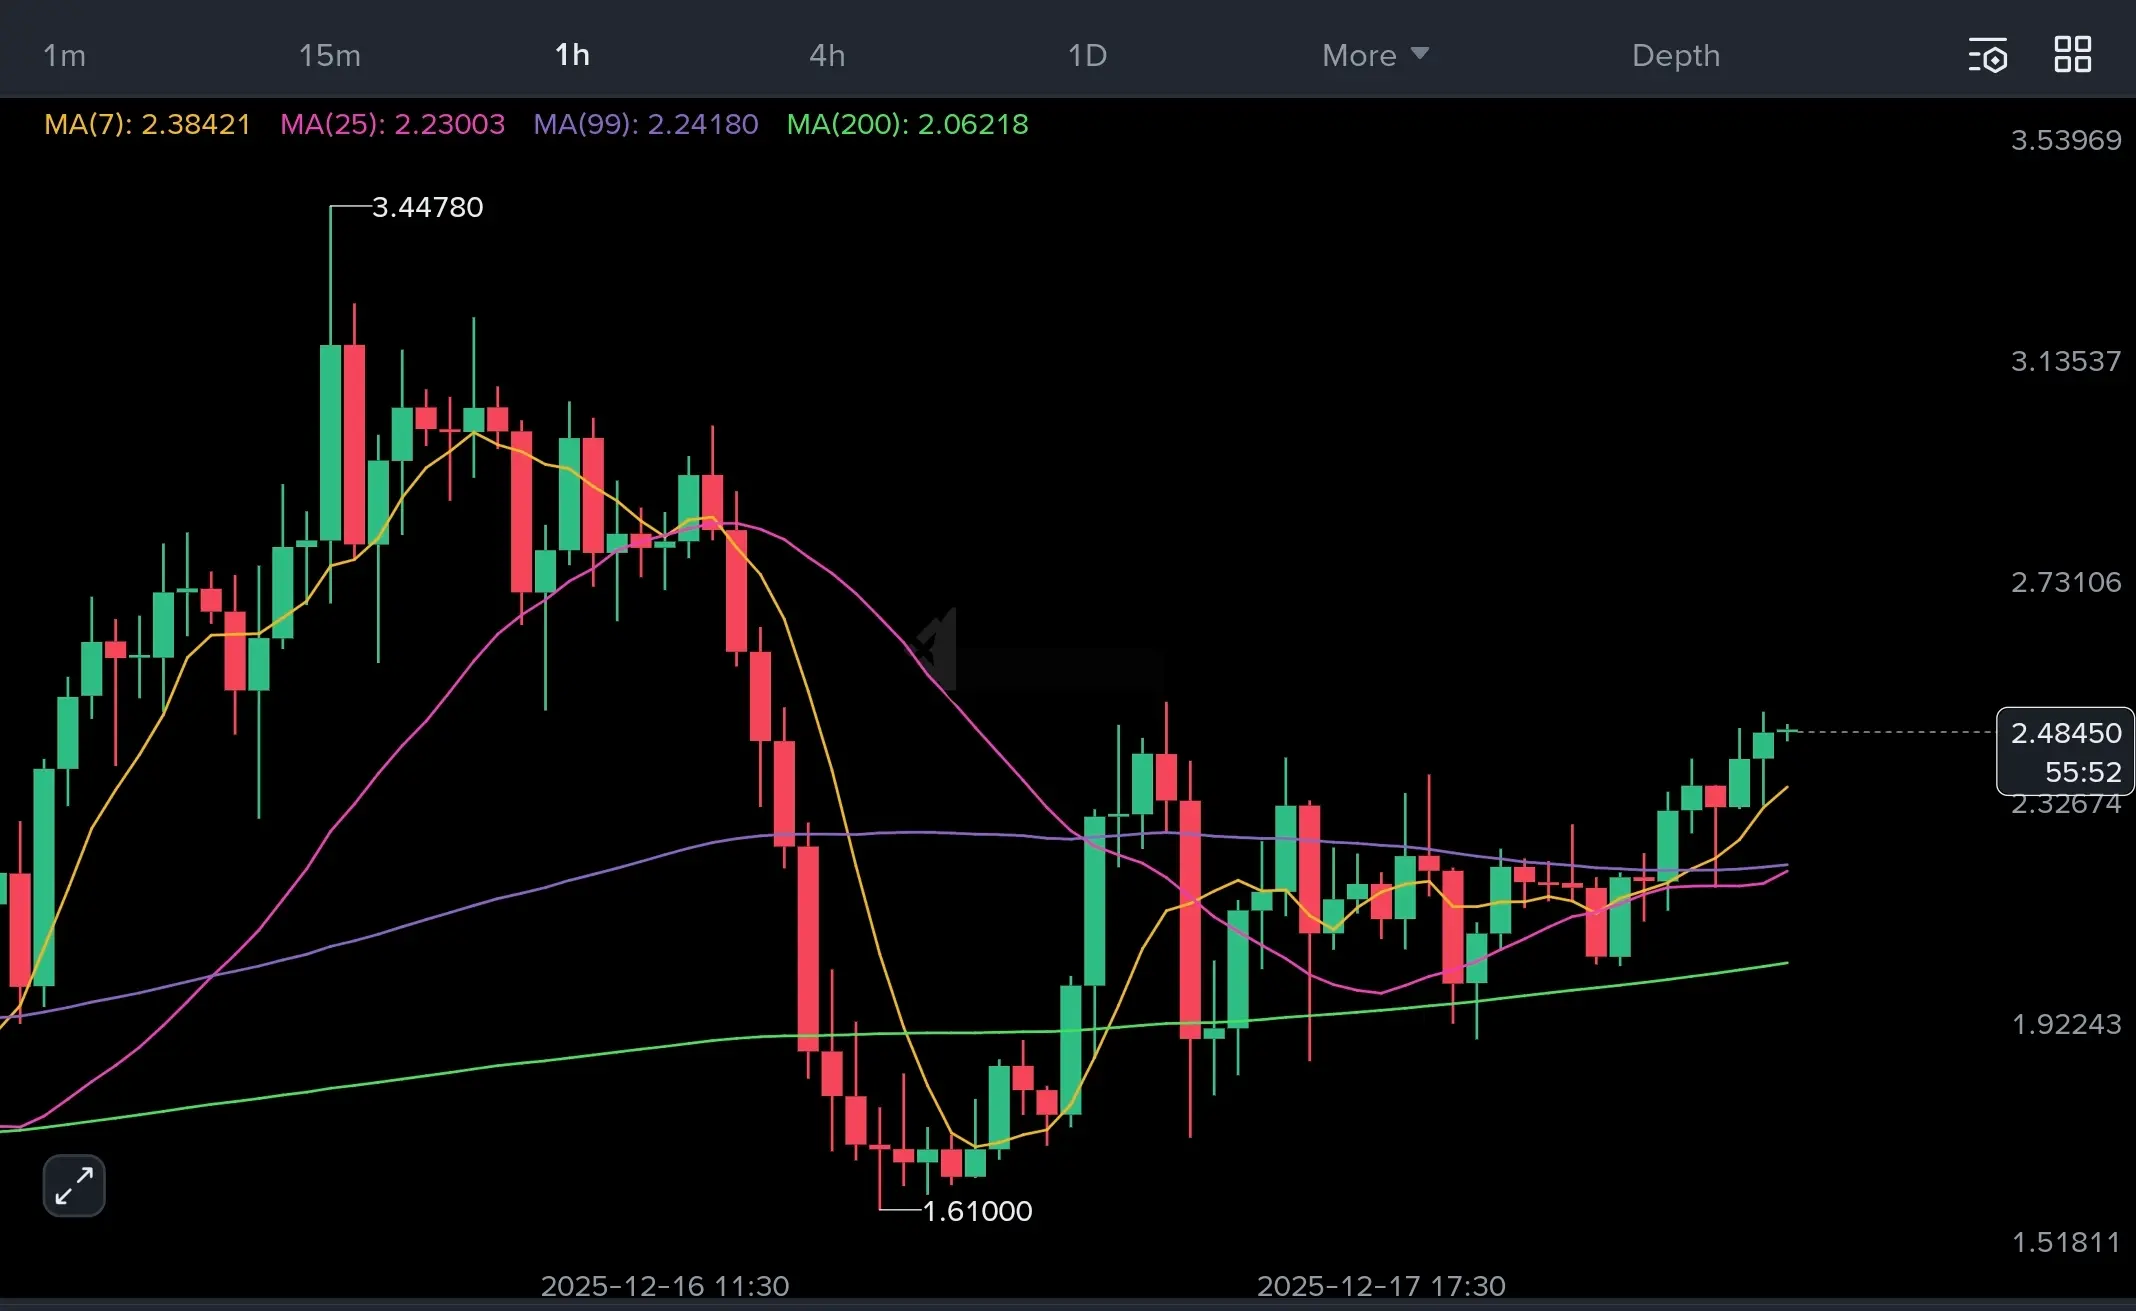Screen dimensions: 2136x1311
Task: Switch to the 1m timeframe
Action: (x=64, y=55)
